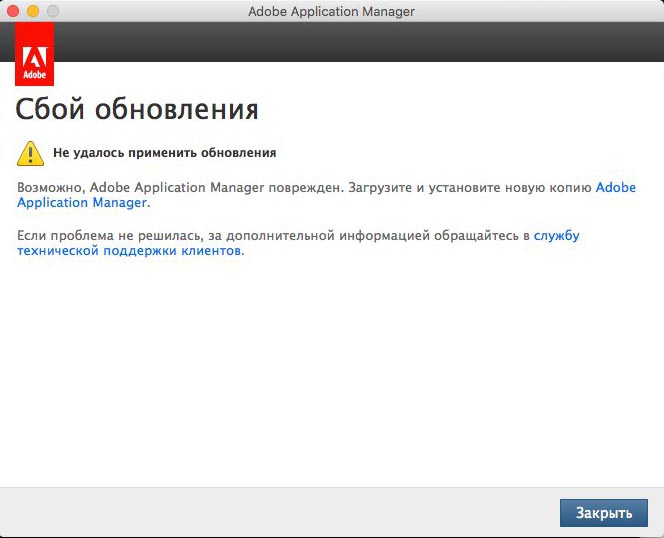Minimize the window with yellow button
The width and height of the screenshot is (664, 538).
pos(33,11)
